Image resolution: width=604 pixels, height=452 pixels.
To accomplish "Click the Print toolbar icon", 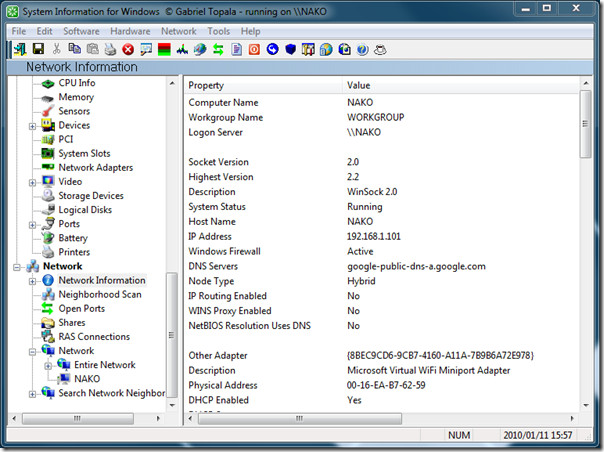I will [x=110, y=49].
